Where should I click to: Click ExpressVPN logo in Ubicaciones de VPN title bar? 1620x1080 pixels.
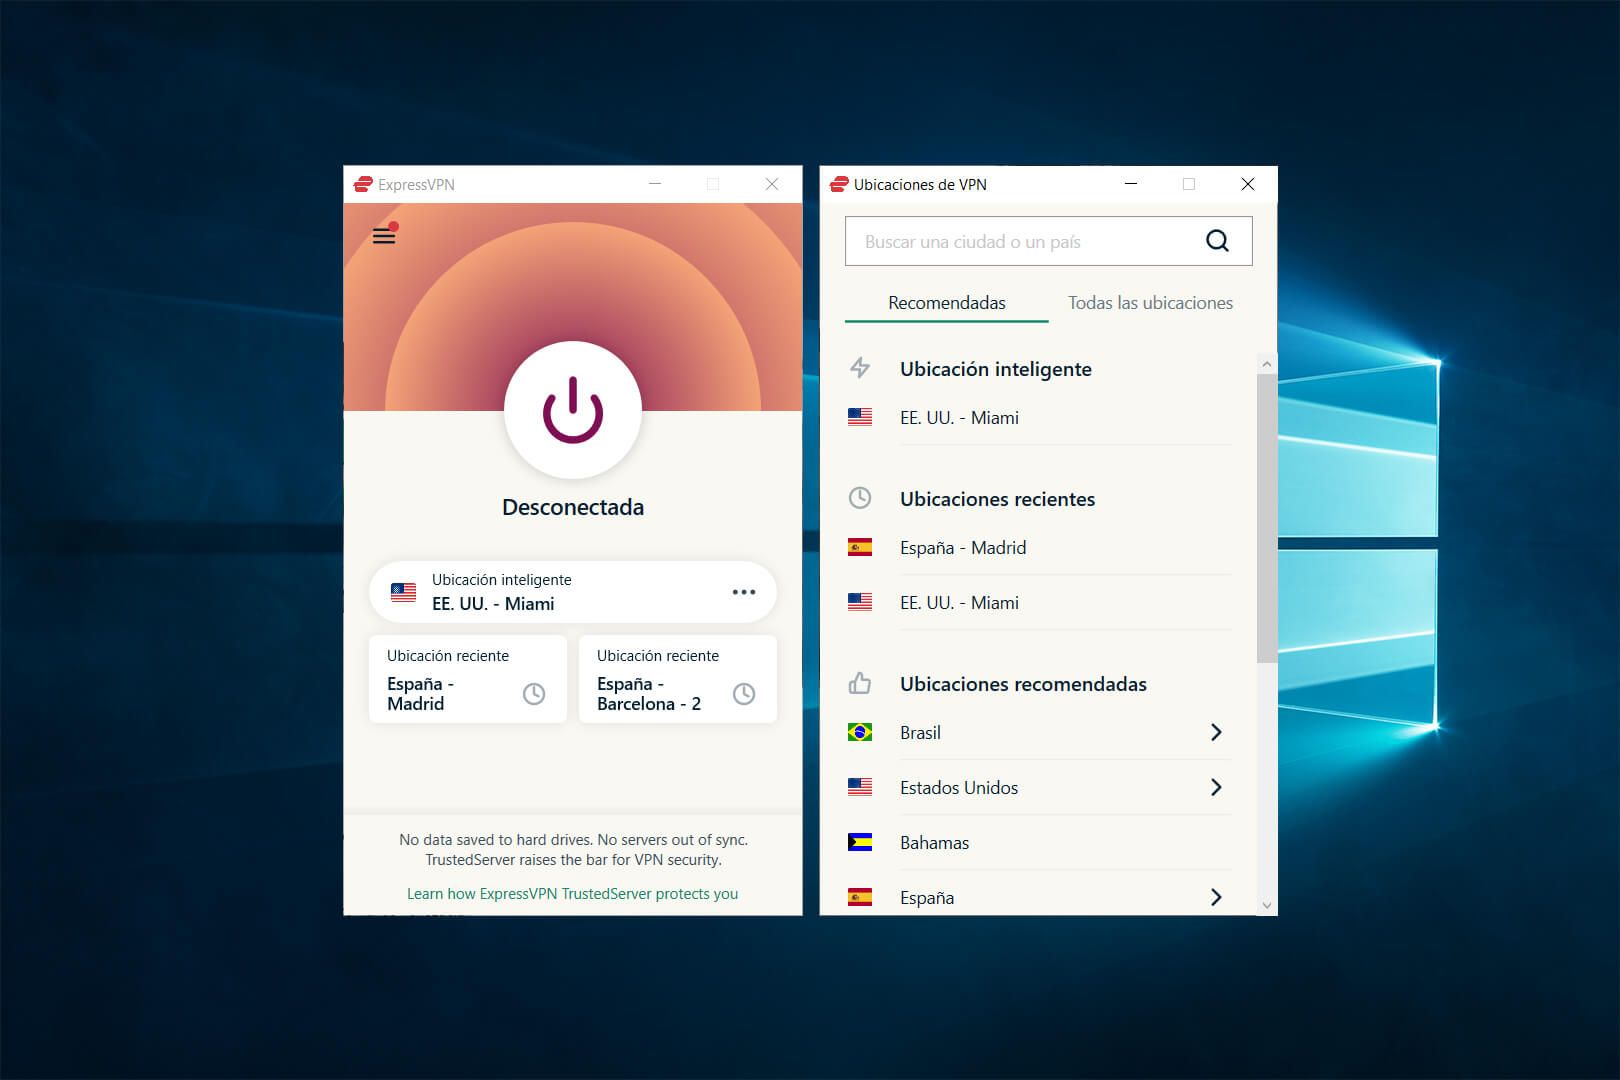coord(839,184)
